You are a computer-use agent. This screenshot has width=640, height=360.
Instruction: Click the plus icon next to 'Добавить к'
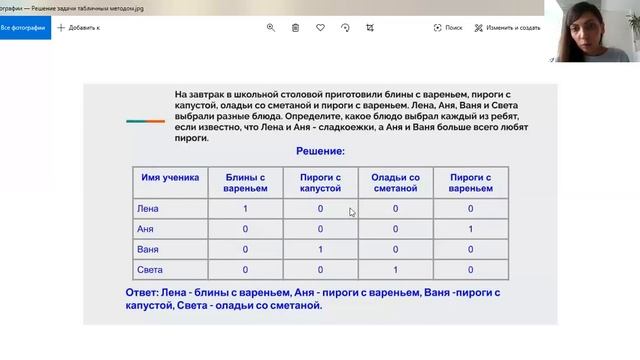61,28
